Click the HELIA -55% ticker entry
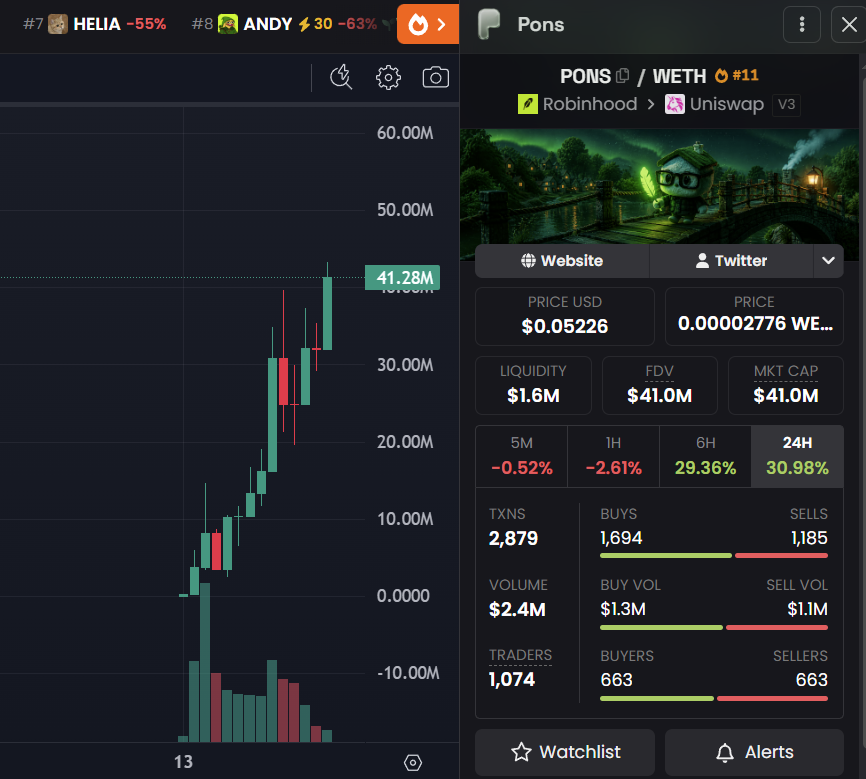Viewport: 866px width, 779px height. (94, 24)
